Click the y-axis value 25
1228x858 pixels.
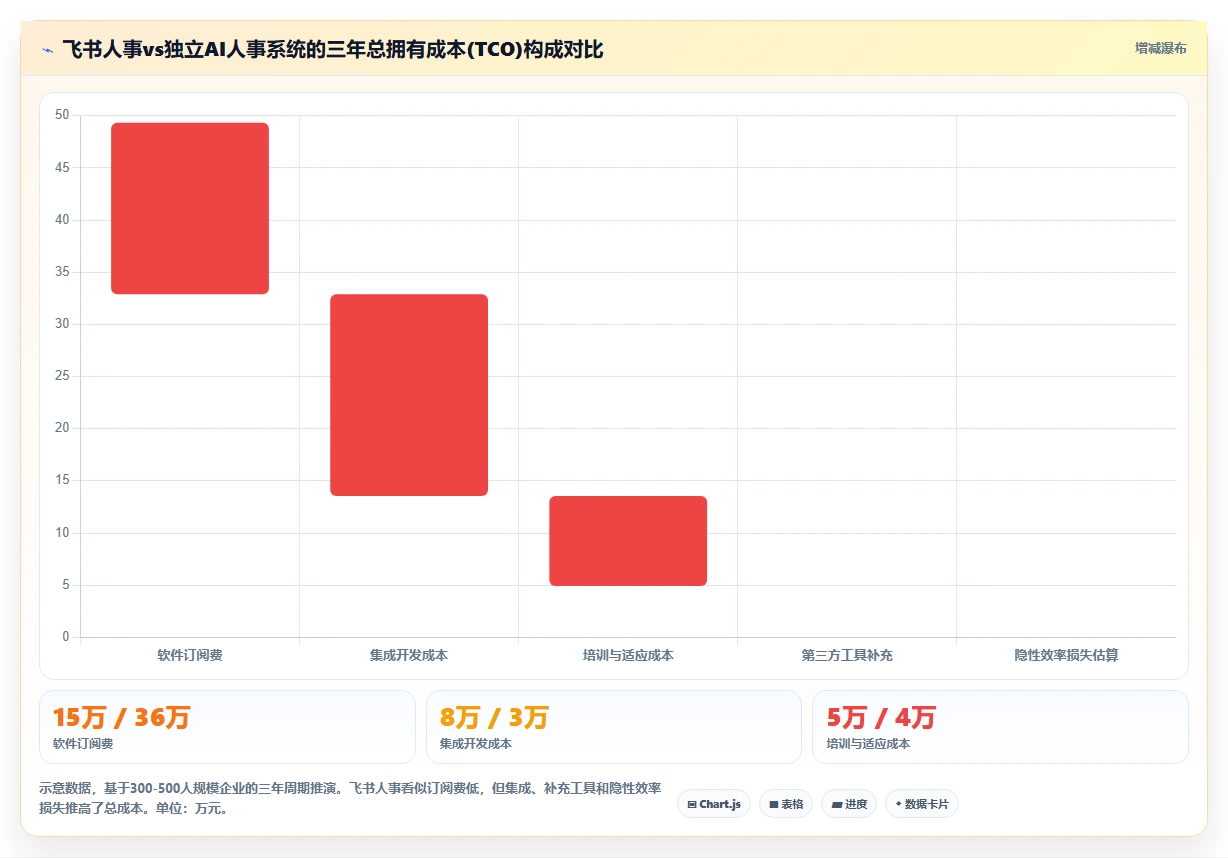tap(62, 376)
